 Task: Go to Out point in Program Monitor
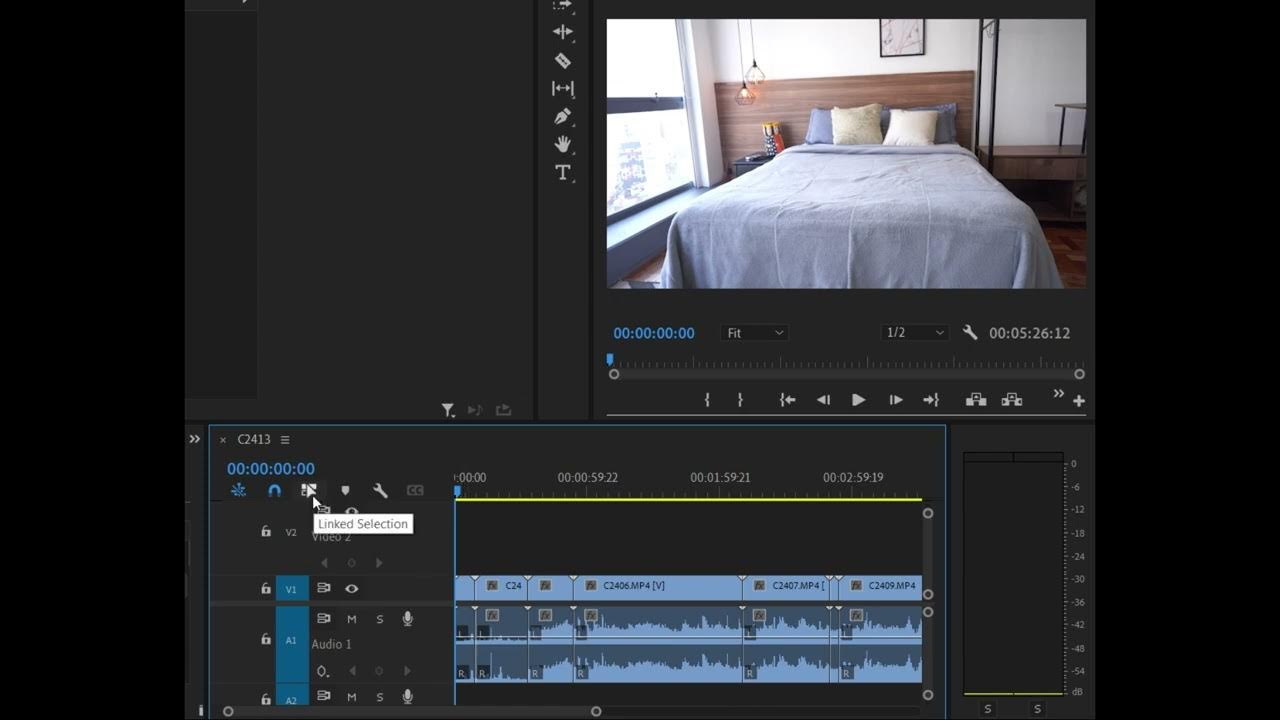tap(931, 400)
